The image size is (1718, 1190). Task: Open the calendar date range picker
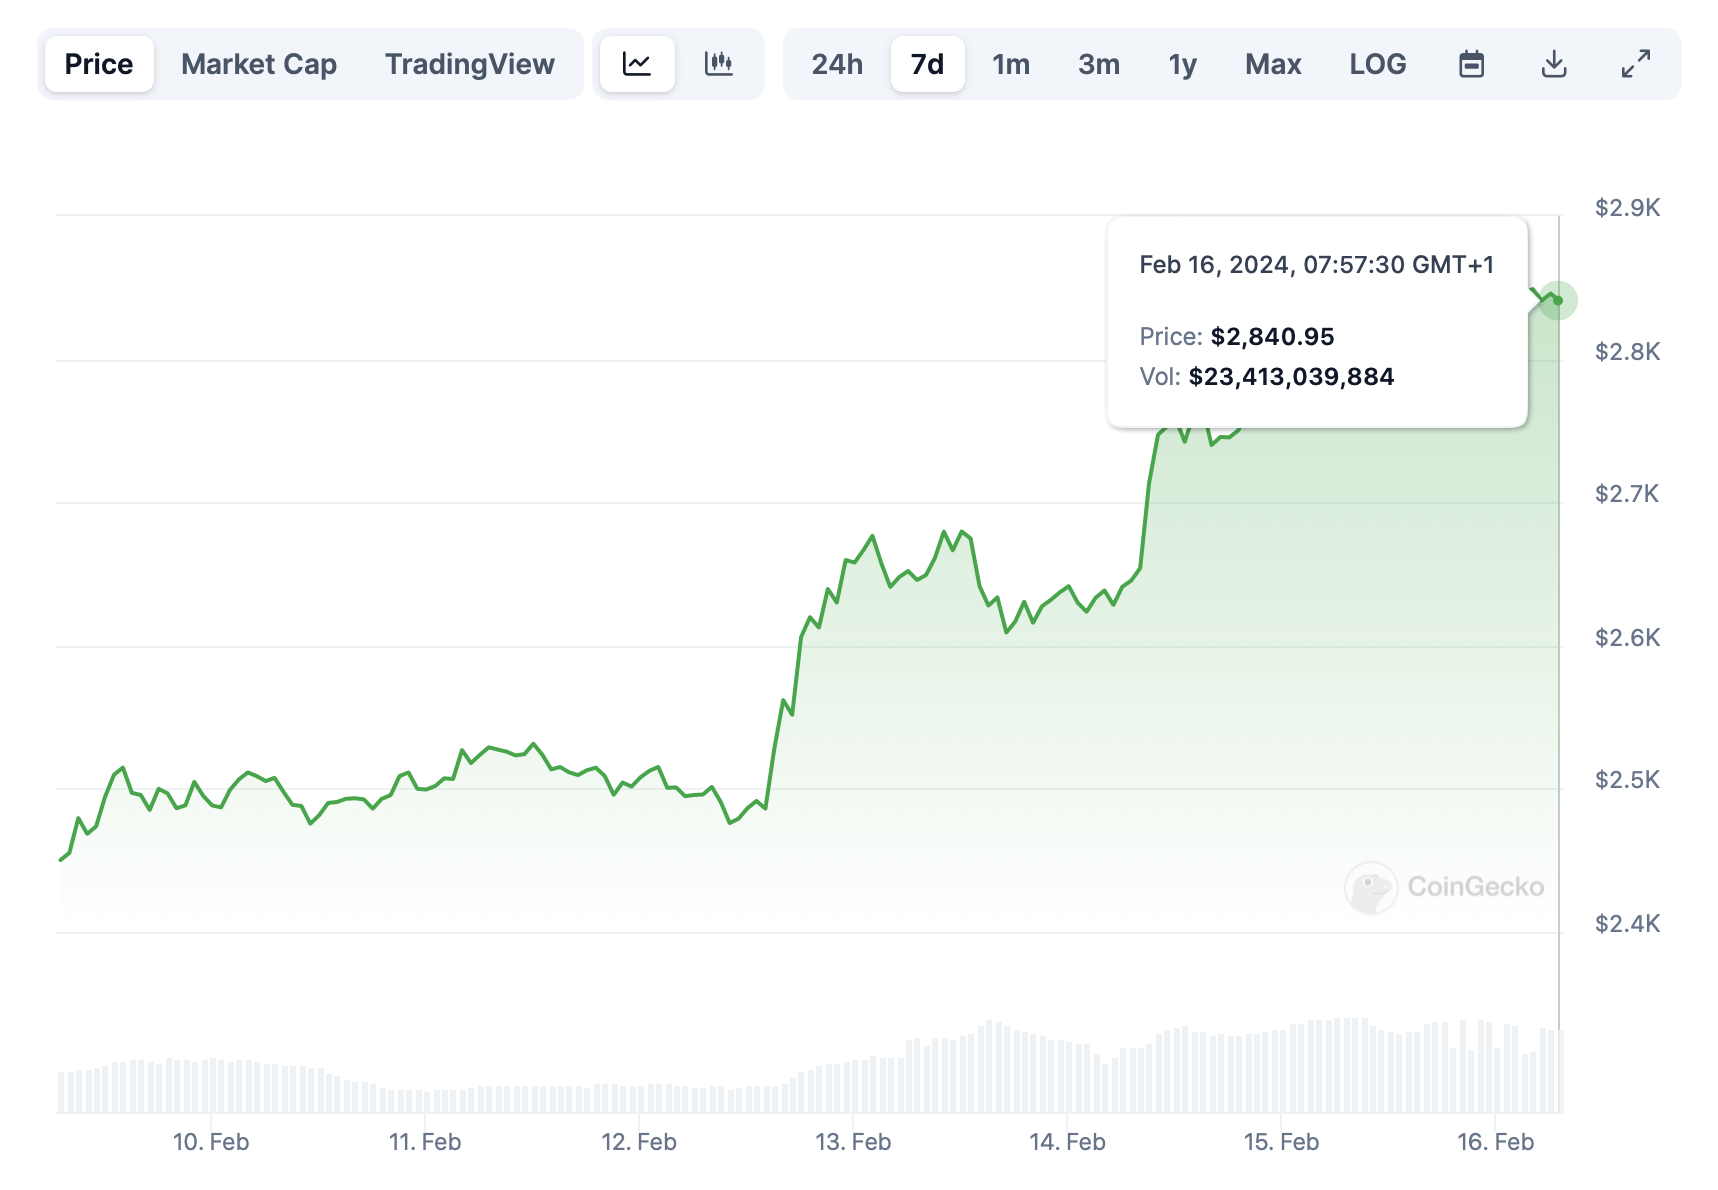point(1471,64)
